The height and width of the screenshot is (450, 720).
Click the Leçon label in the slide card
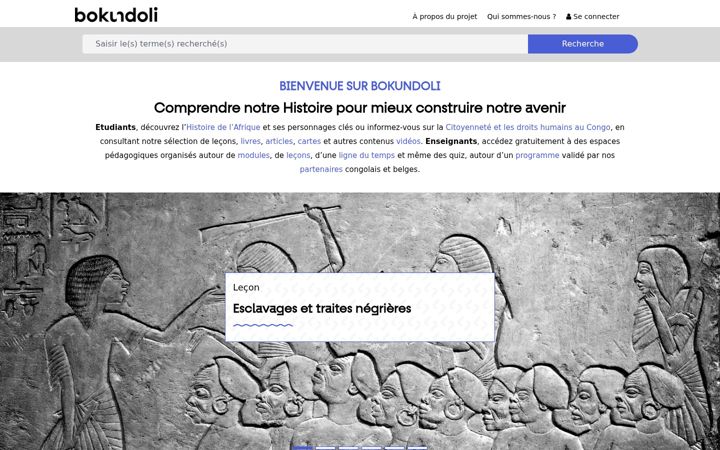(x=246, y=287)
